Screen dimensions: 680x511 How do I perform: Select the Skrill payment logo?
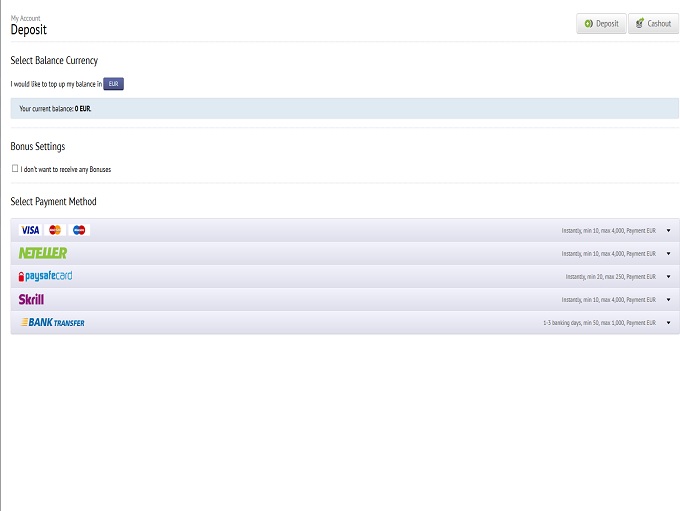(x=31, y=299)
